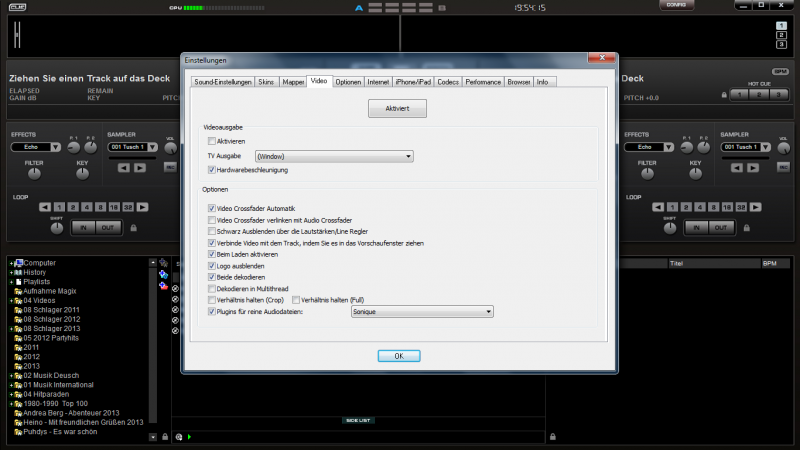Click the green play arrow in browser bar
The width and height of the screenshot is (800, 450).
(189, 437)
